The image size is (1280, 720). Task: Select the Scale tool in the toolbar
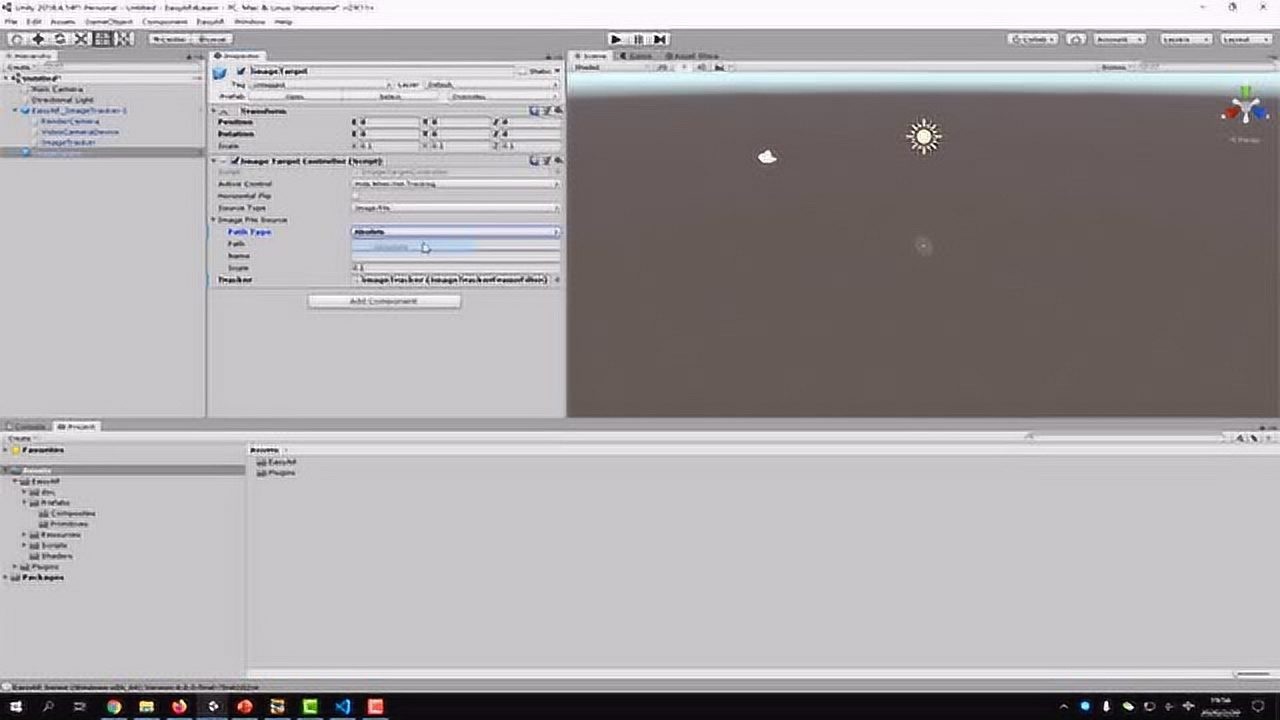point(82,39)
